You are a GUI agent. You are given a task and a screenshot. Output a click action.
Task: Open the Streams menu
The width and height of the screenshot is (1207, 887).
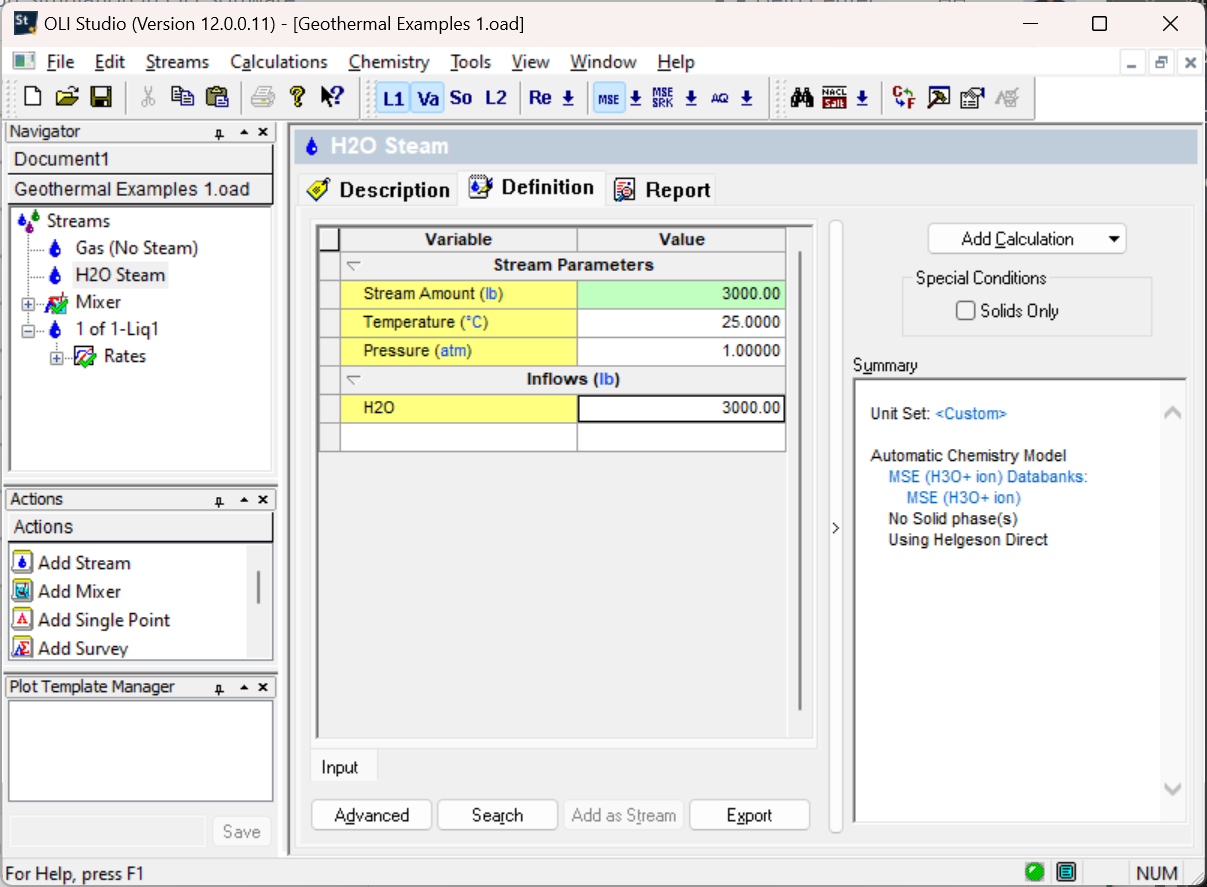177,62
